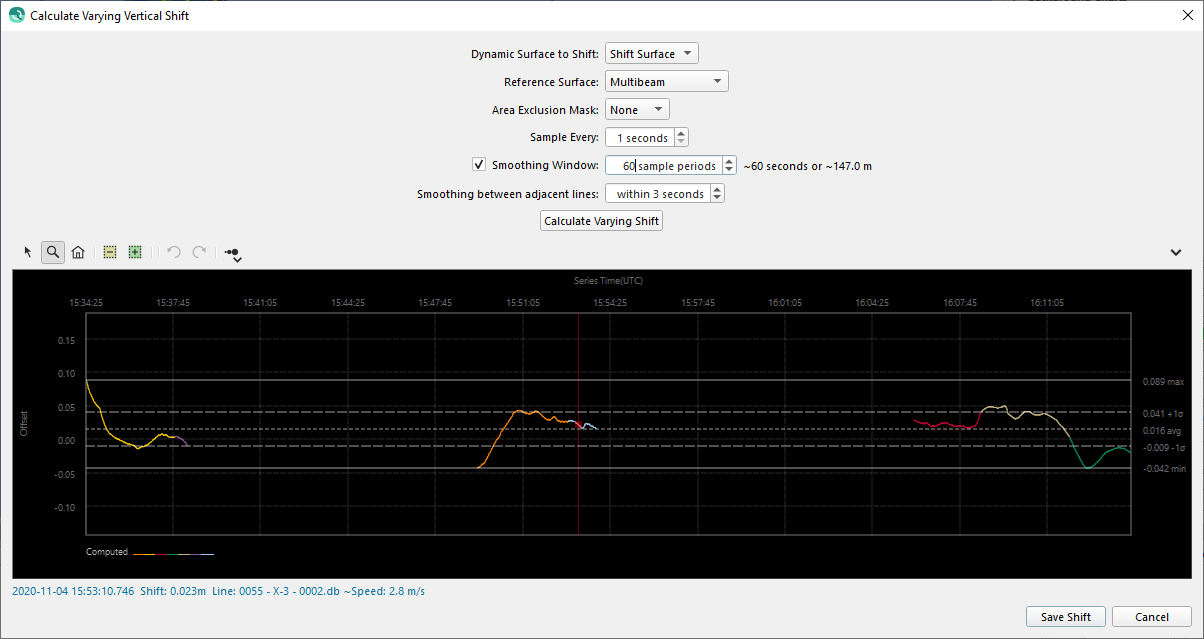Image resolution: width=1204 pixels, height=639 pixels.
Task: Decrease the Smoothing Window sample periods
Action: (x=729, y=170)
